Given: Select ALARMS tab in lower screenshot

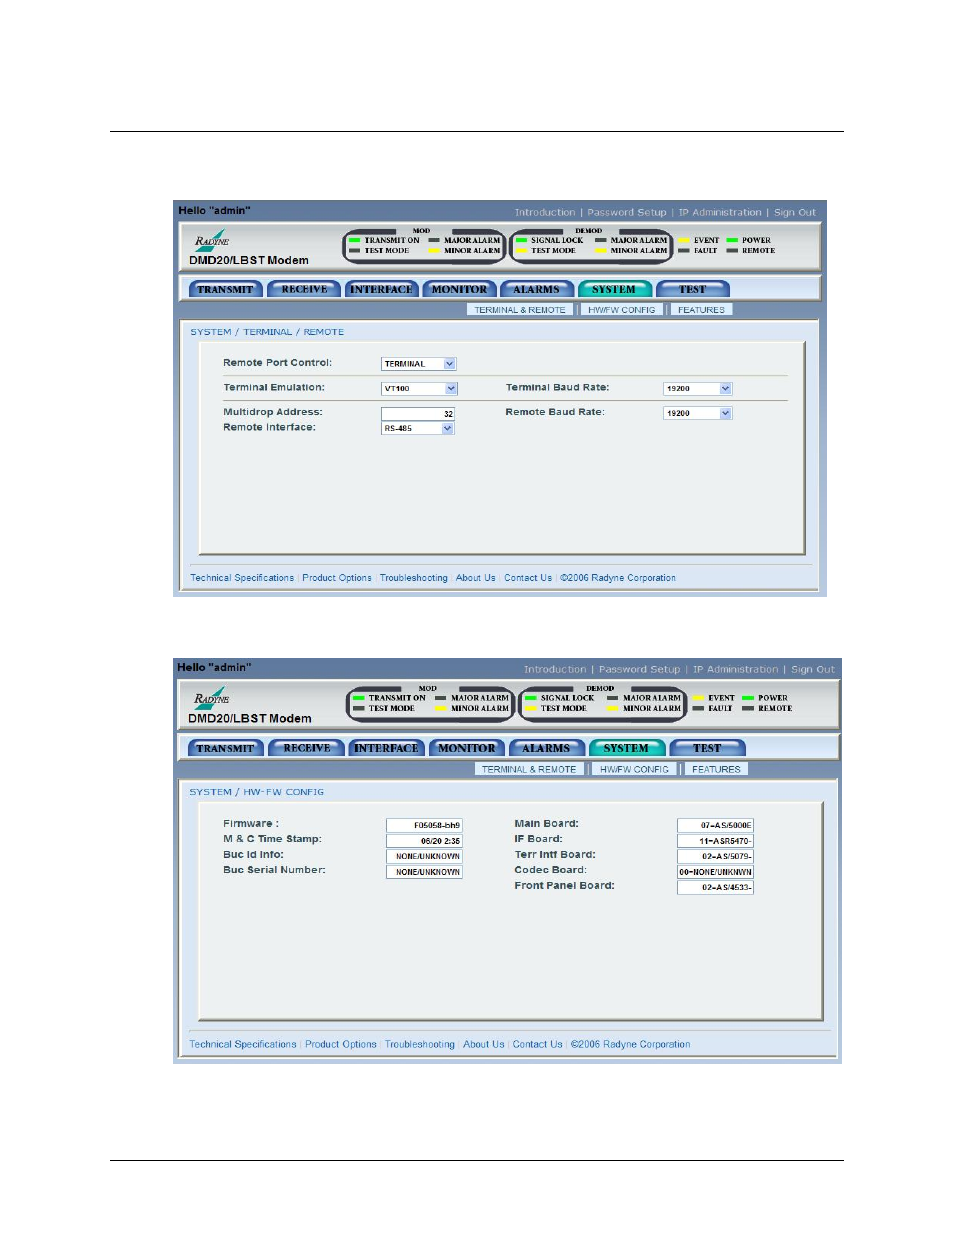Looking at the screenshot, I should pos(546,748).
